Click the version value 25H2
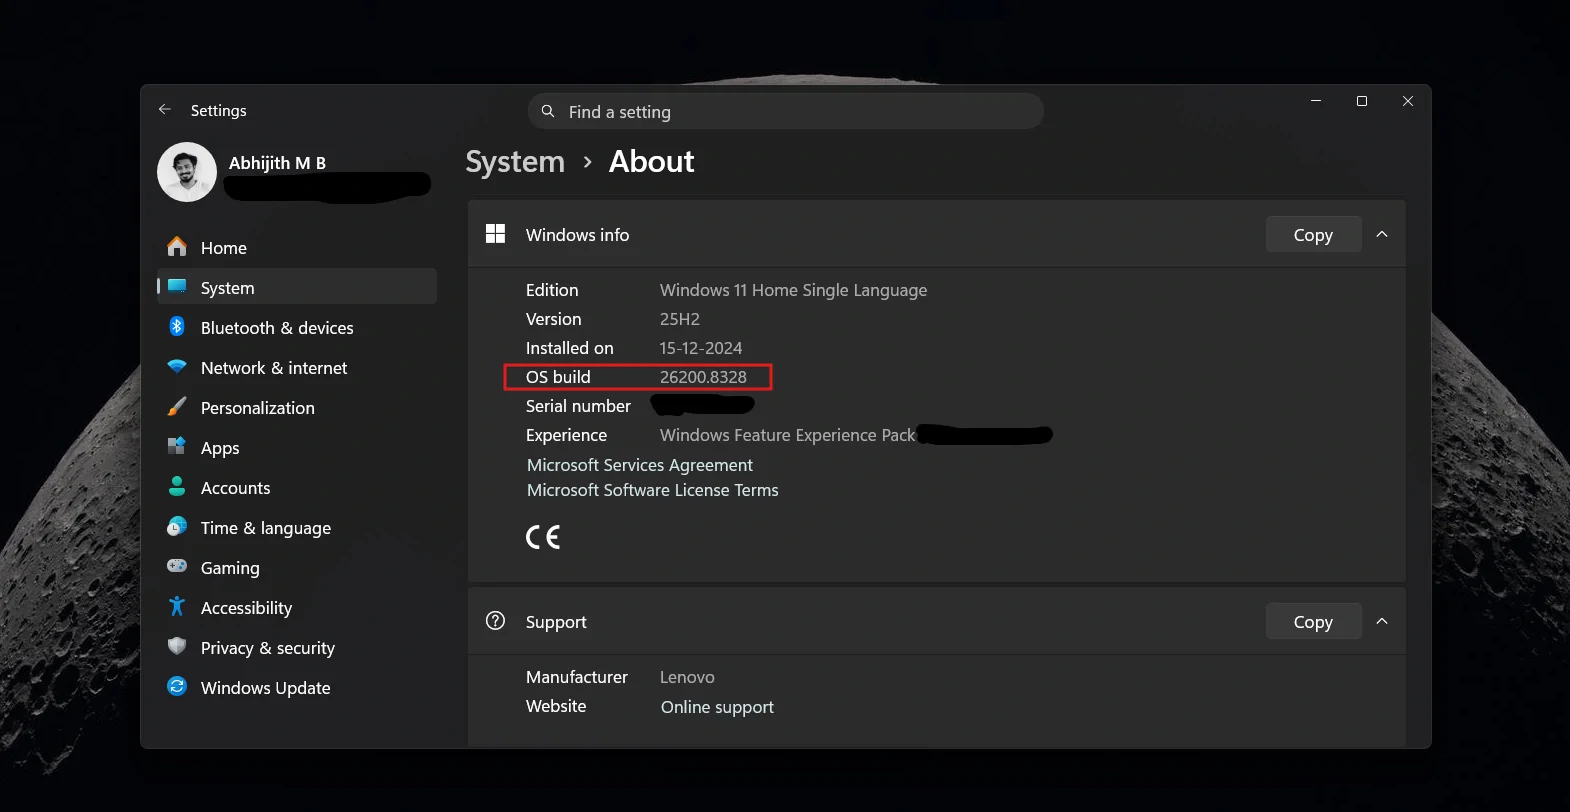Screen dimensions: 1570x812 (x=680, y=319)
